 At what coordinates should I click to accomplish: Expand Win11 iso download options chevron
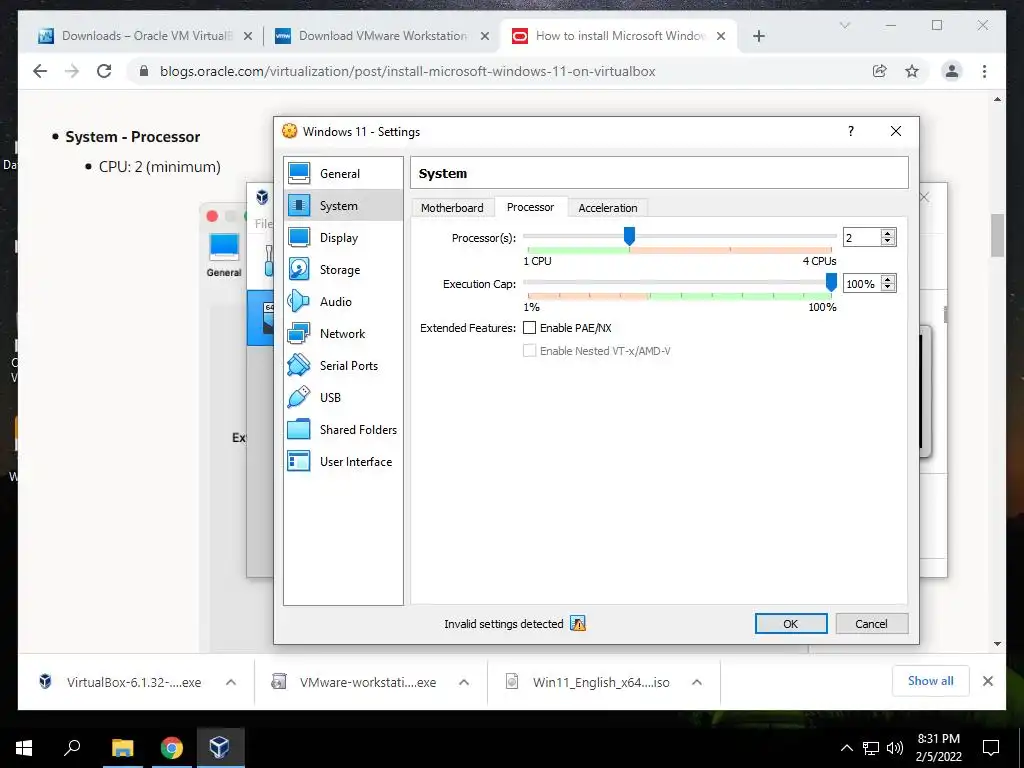point(697,682)
